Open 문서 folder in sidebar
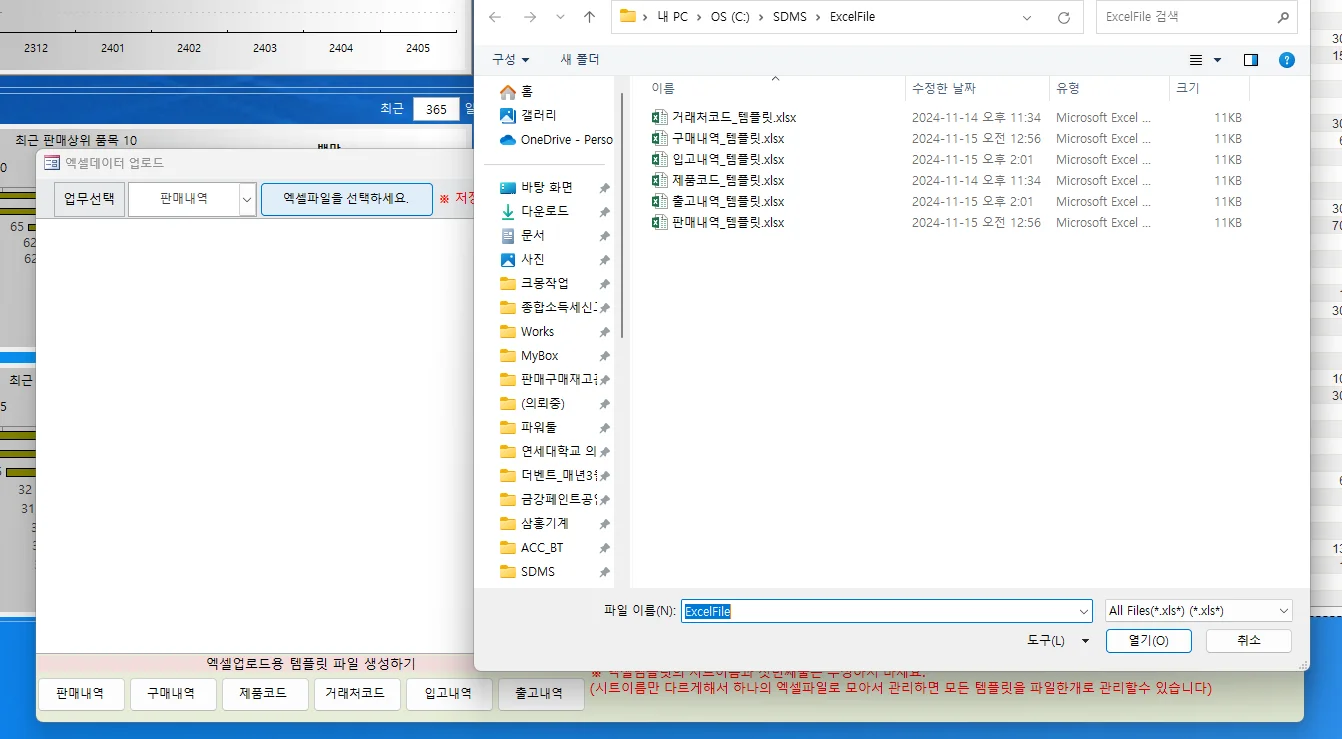Image resolution: width=1342 pixels, height=739 pixels. coord(532,235)
